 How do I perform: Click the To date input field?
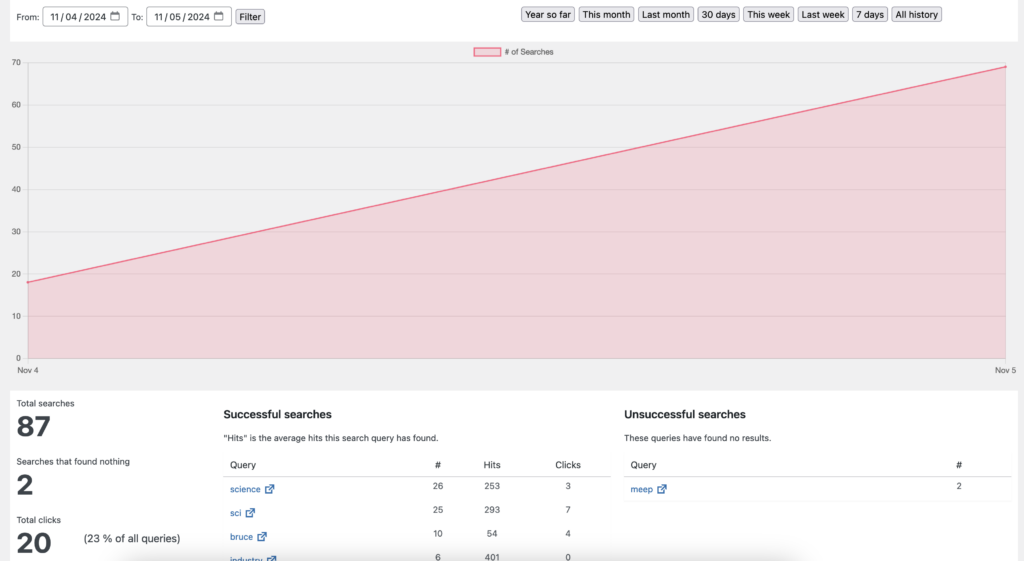tap(181, 17)
